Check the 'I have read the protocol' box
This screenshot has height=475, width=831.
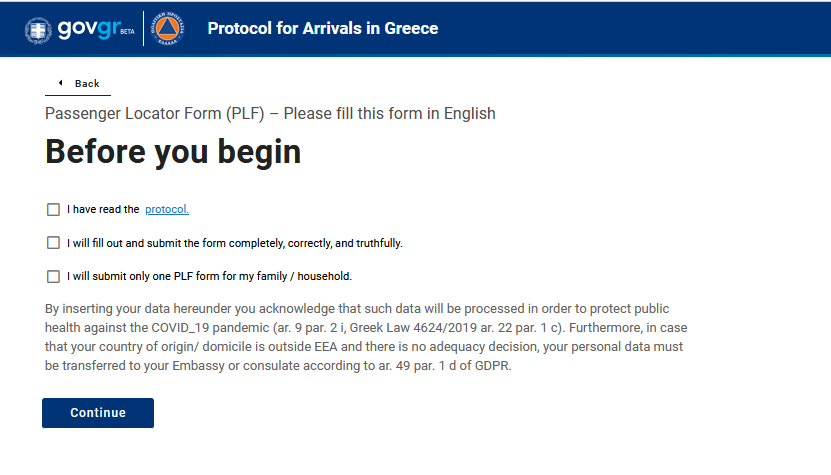53,210
